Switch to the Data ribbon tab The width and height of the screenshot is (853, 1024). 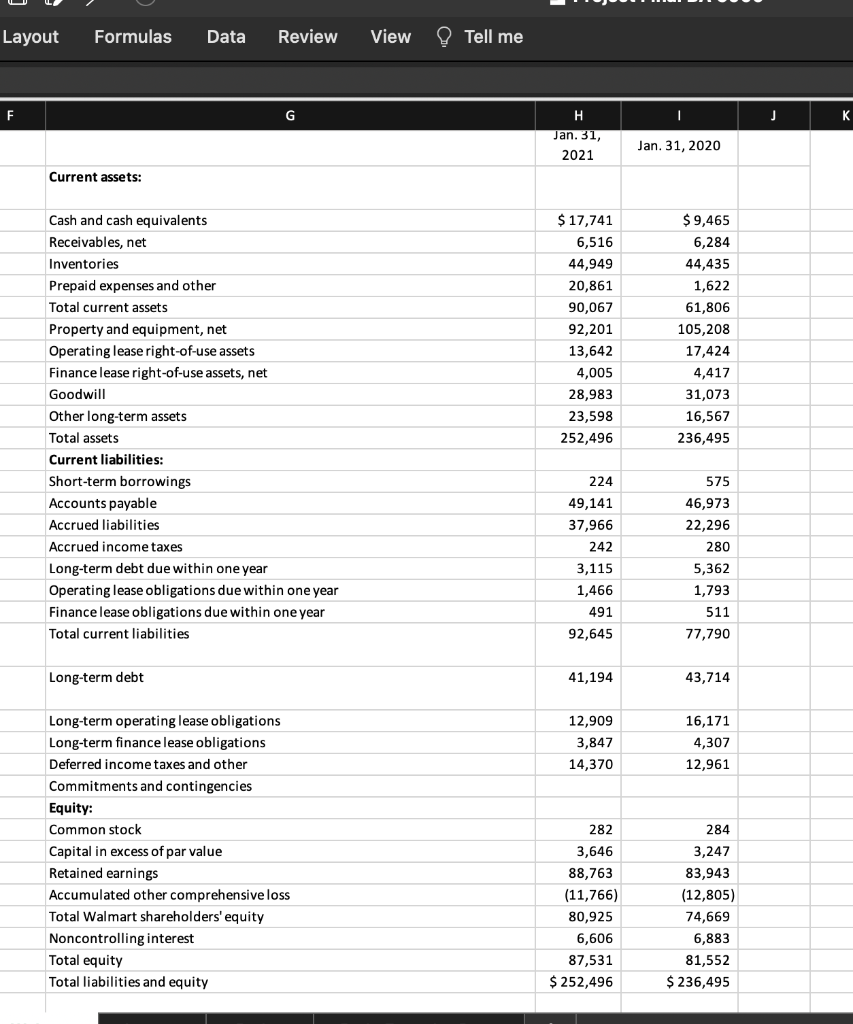pos(226,36)
